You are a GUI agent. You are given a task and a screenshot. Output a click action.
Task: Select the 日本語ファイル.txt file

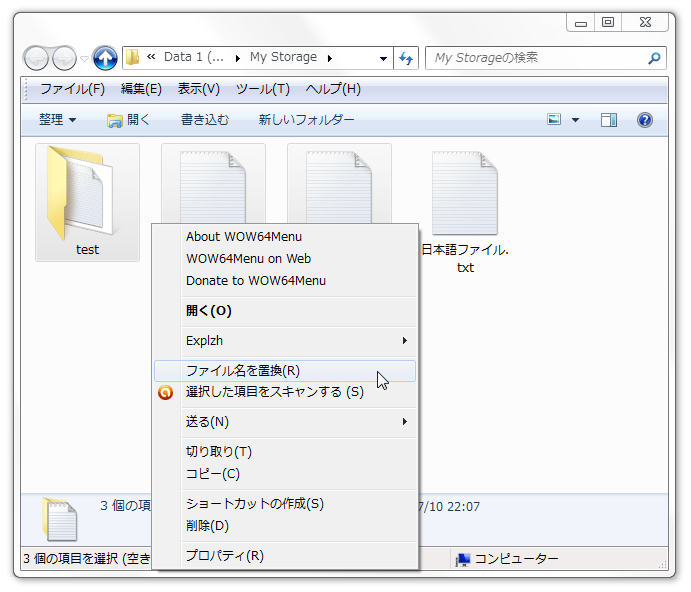[x=465, y=211]
